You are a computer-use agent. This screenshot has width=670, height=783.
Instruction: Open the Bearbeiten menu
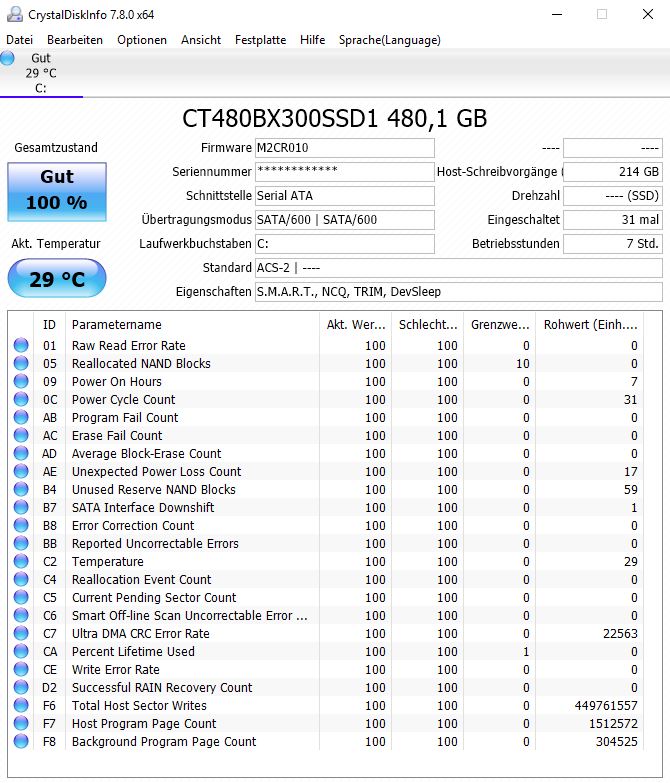pos(75,40)
